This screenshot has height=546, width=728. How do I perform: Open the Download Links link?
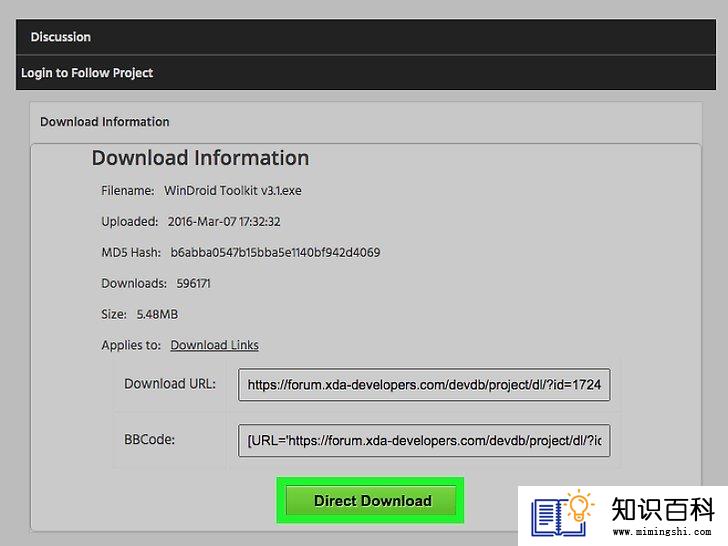tap(214, 345)
